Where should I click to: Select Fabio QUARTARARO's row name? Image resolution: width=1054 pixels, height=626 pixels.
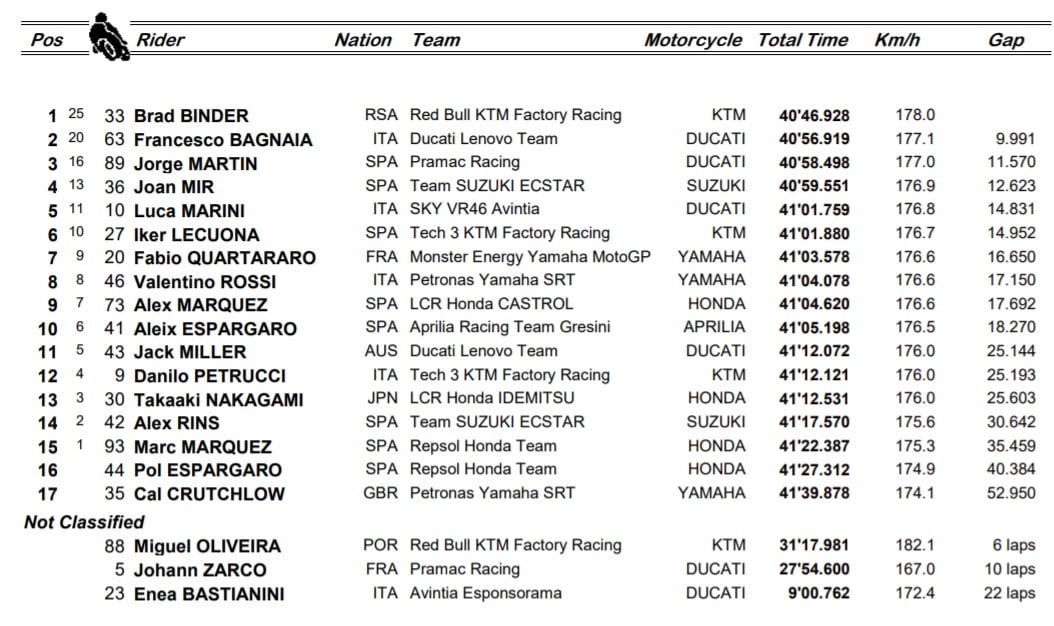tap(224, 258)
